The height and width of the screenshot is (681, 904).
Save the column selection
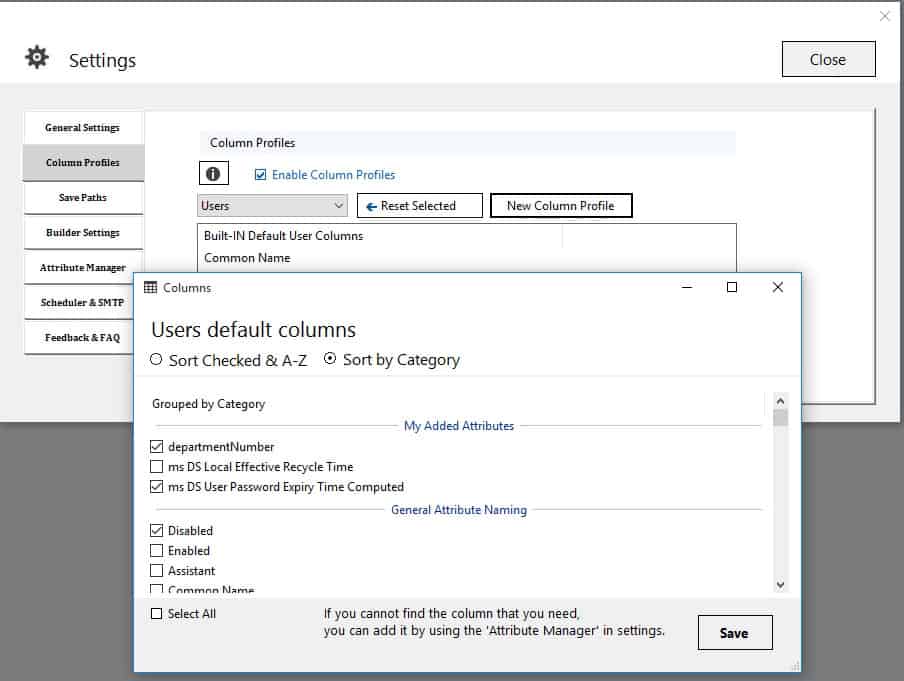(x=735, y=633)
